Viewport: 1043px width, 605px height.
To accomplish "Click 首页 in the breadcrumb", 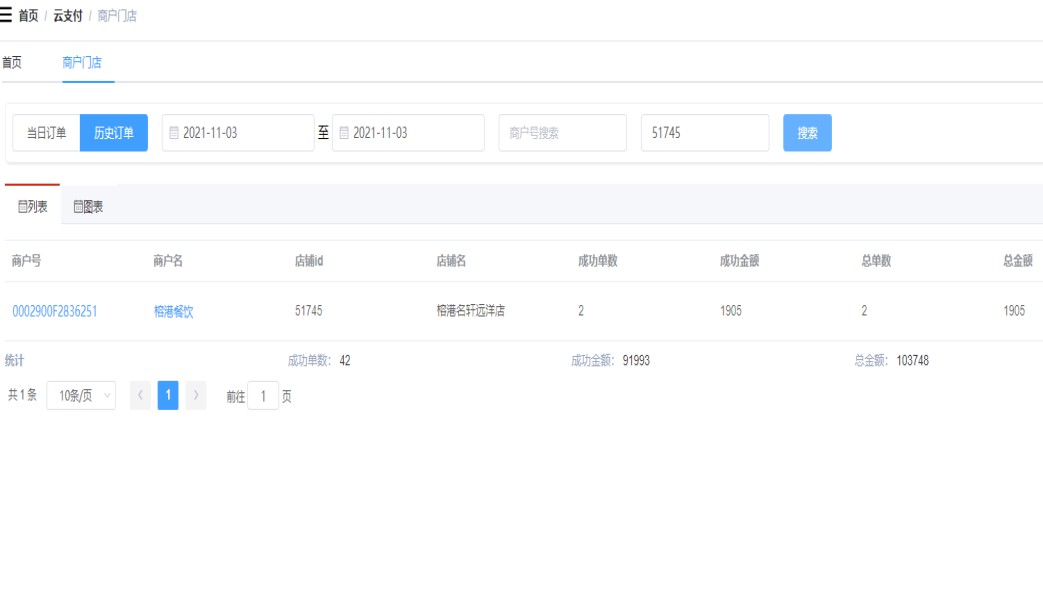I will (28, 16).
